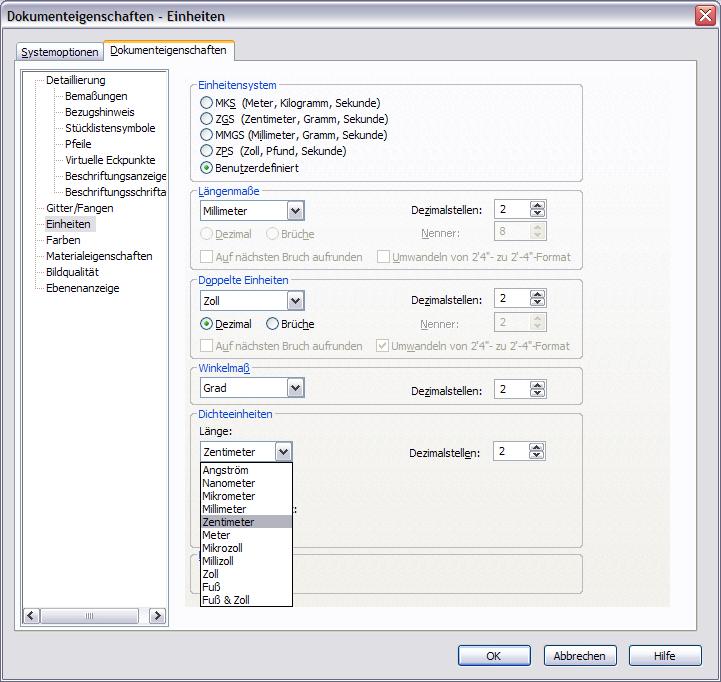
Task: Switch to the Systemoptionen tab
Action: point(60,52)
